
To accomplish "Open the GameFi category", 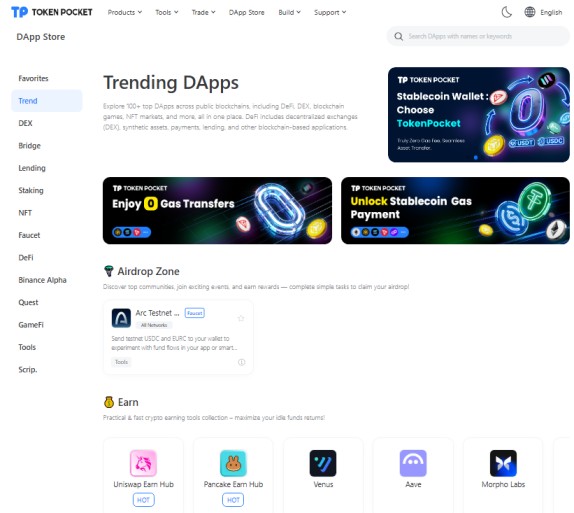I will pyautogui.click(x=31, y=325).
